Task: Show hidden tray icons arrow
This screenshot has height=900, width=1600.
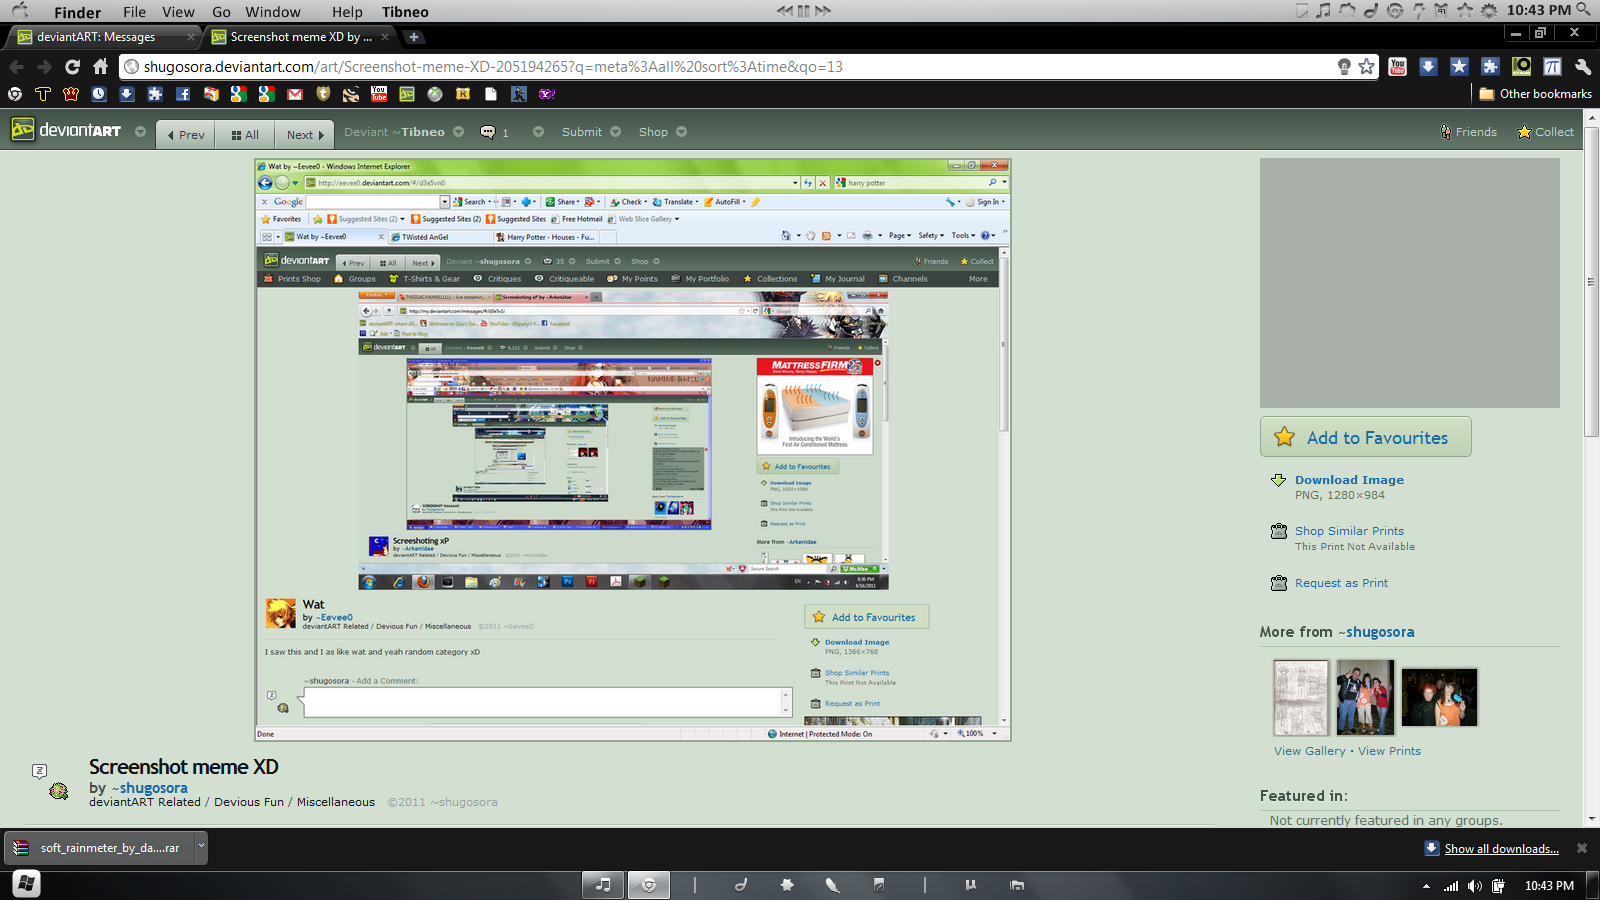Action: coord(1426,886)
